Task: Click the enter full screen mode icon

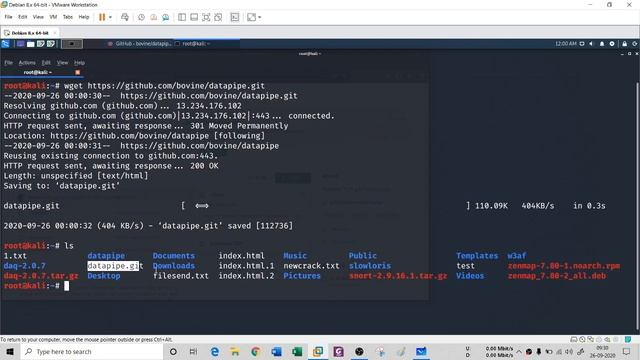Action: pos(206,17)
